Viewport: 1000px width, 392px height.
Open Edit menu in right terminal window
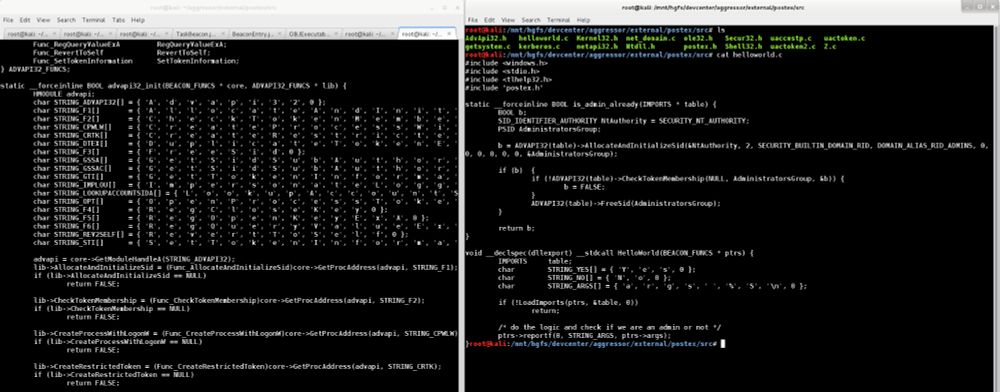[x=489, y=20]
